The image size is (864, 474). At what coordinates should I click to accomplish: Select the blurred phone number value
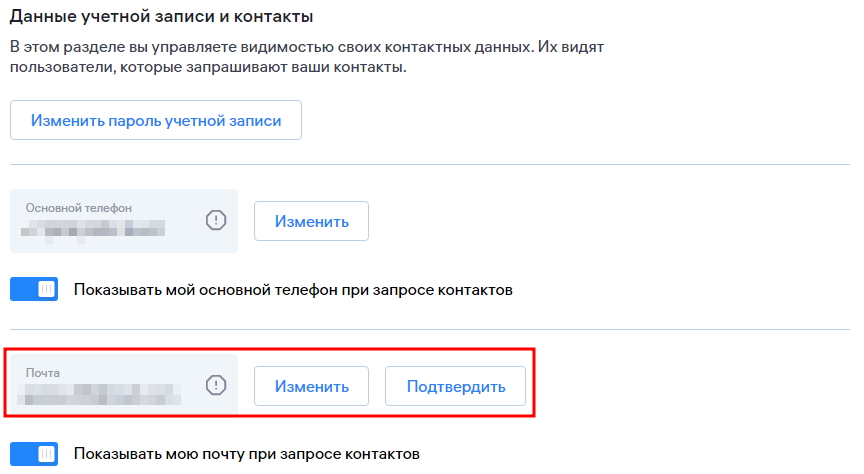95,231
